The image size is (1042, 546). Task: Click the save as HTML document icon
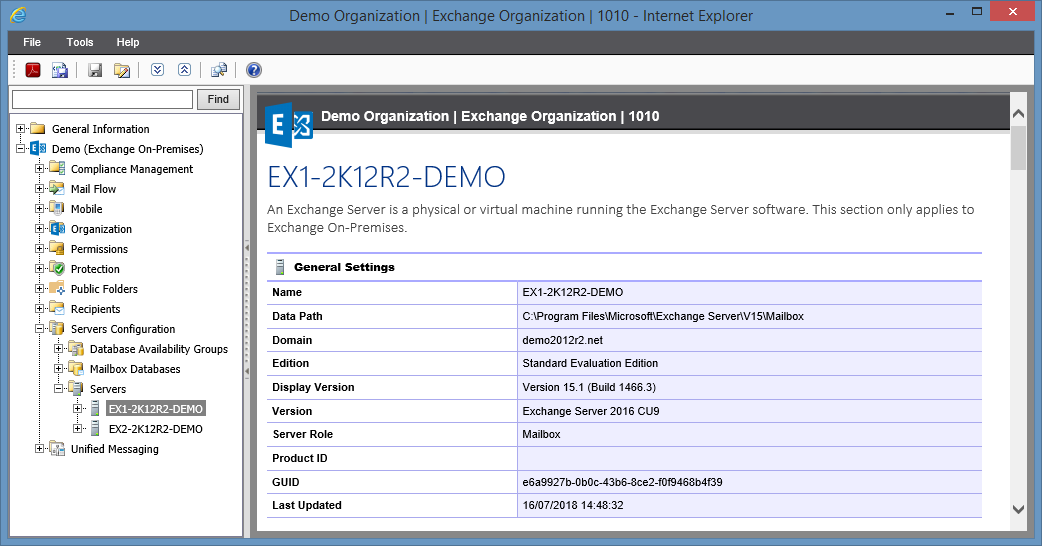click(60, 70)
